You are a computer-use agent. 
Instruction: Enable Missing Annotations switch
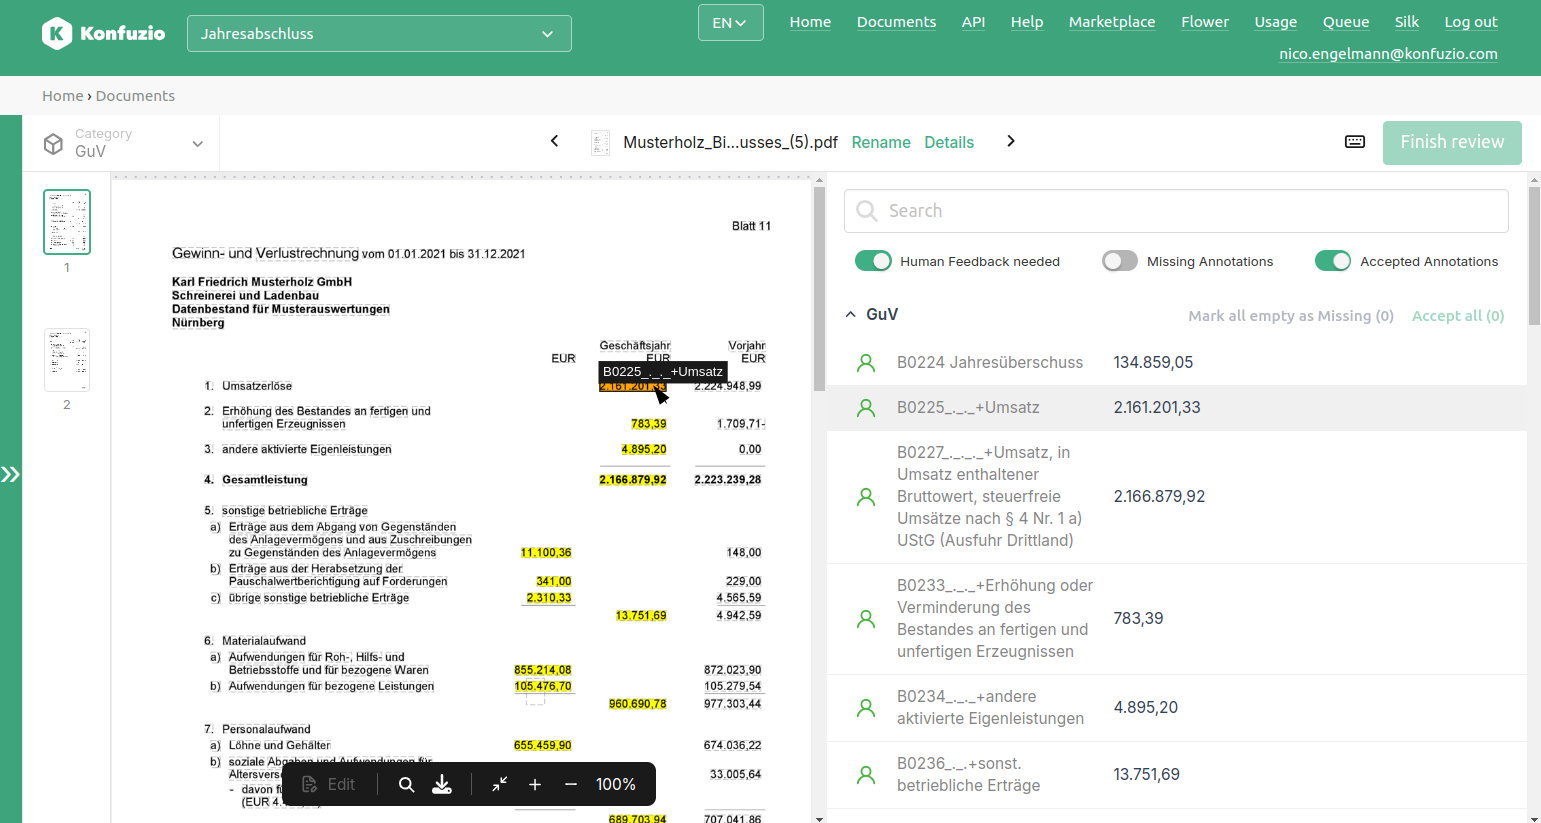click(1120, 261)
